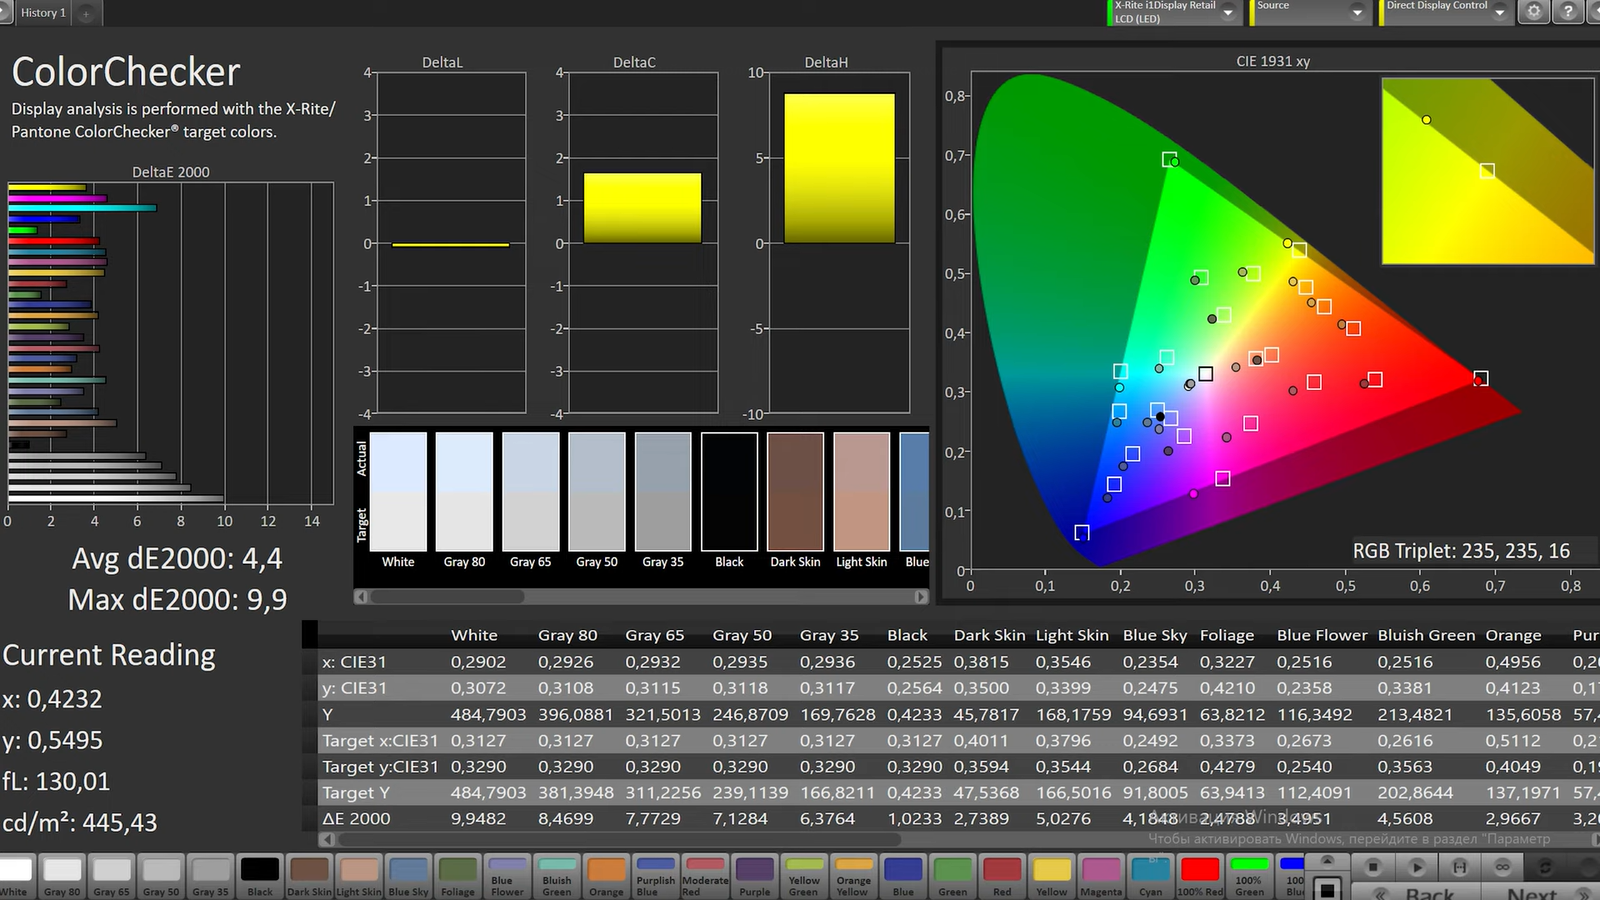This screenshot has width=1600, height=900.
Task: Select the 100% Red color swatch
Action: point(1199,869)
